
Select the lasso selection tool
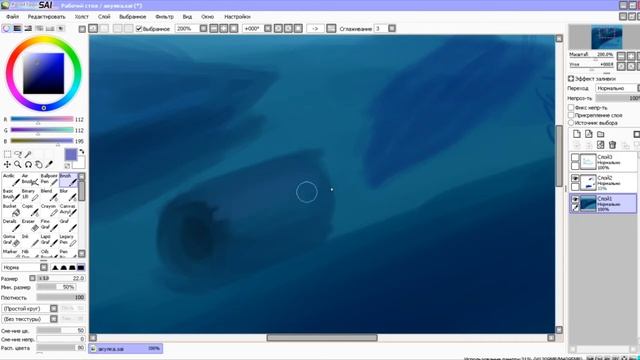coord(18,154)
